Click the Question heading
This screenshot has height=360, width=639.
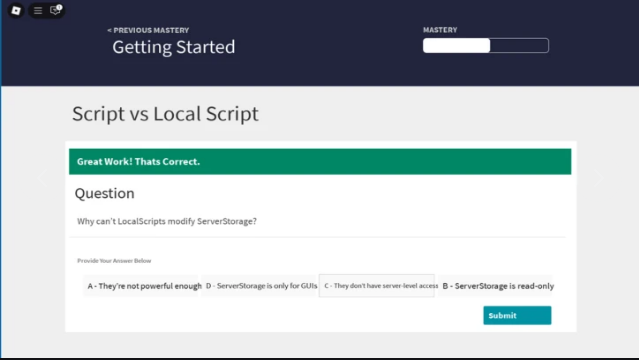104,193
